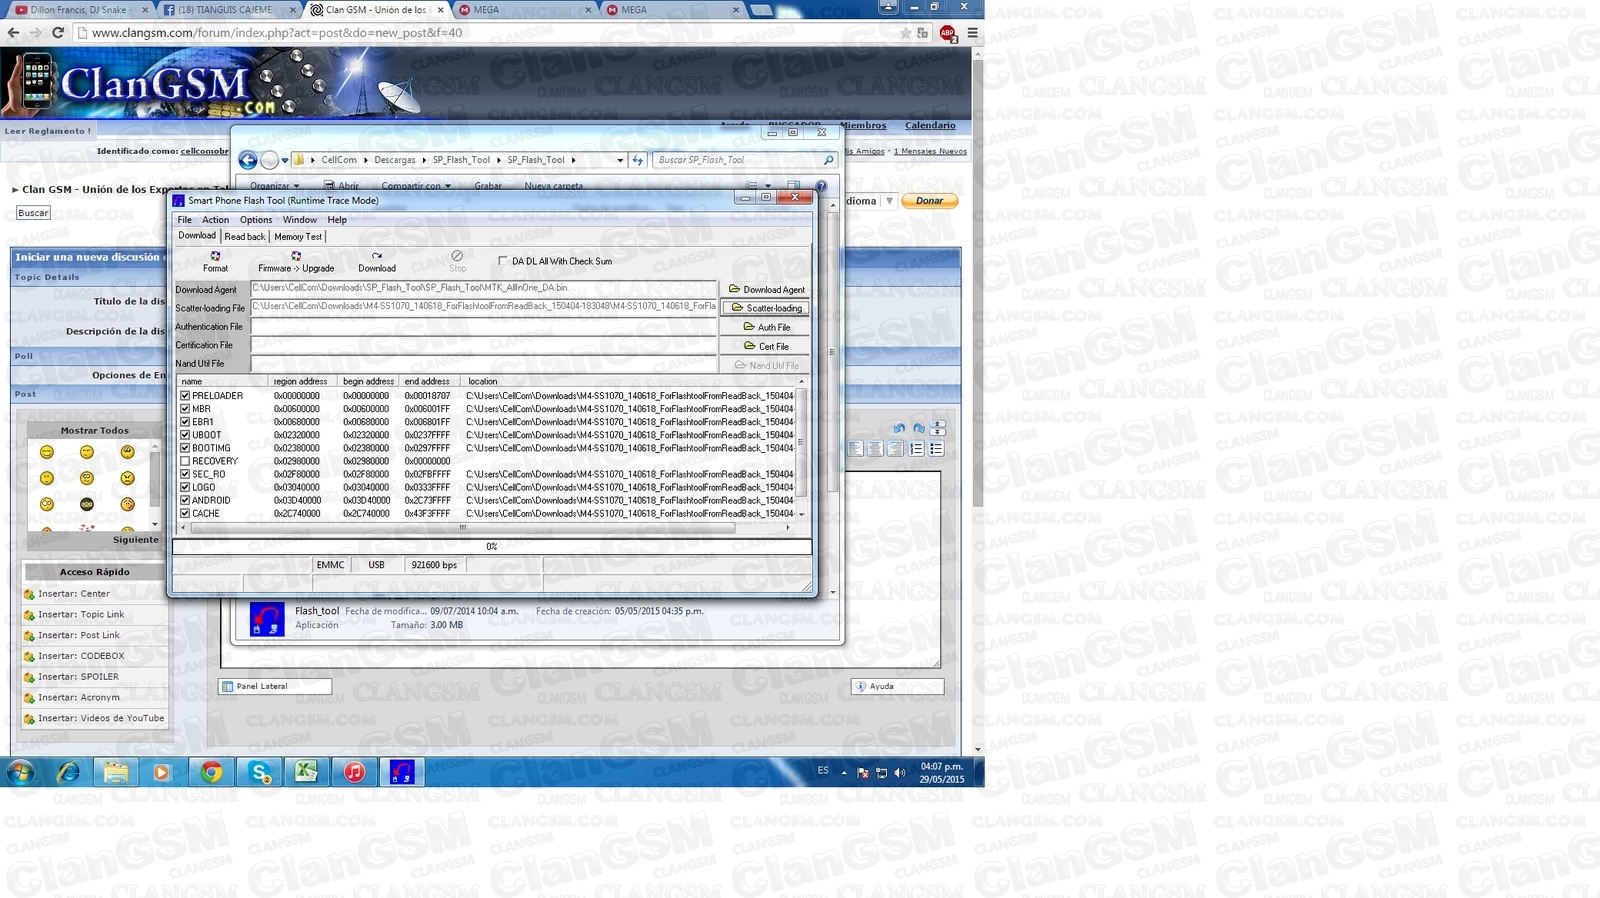This screenshot has width=1600, height=898.
Task: Click the Auth File button
Action: click(x=765, y=327)
